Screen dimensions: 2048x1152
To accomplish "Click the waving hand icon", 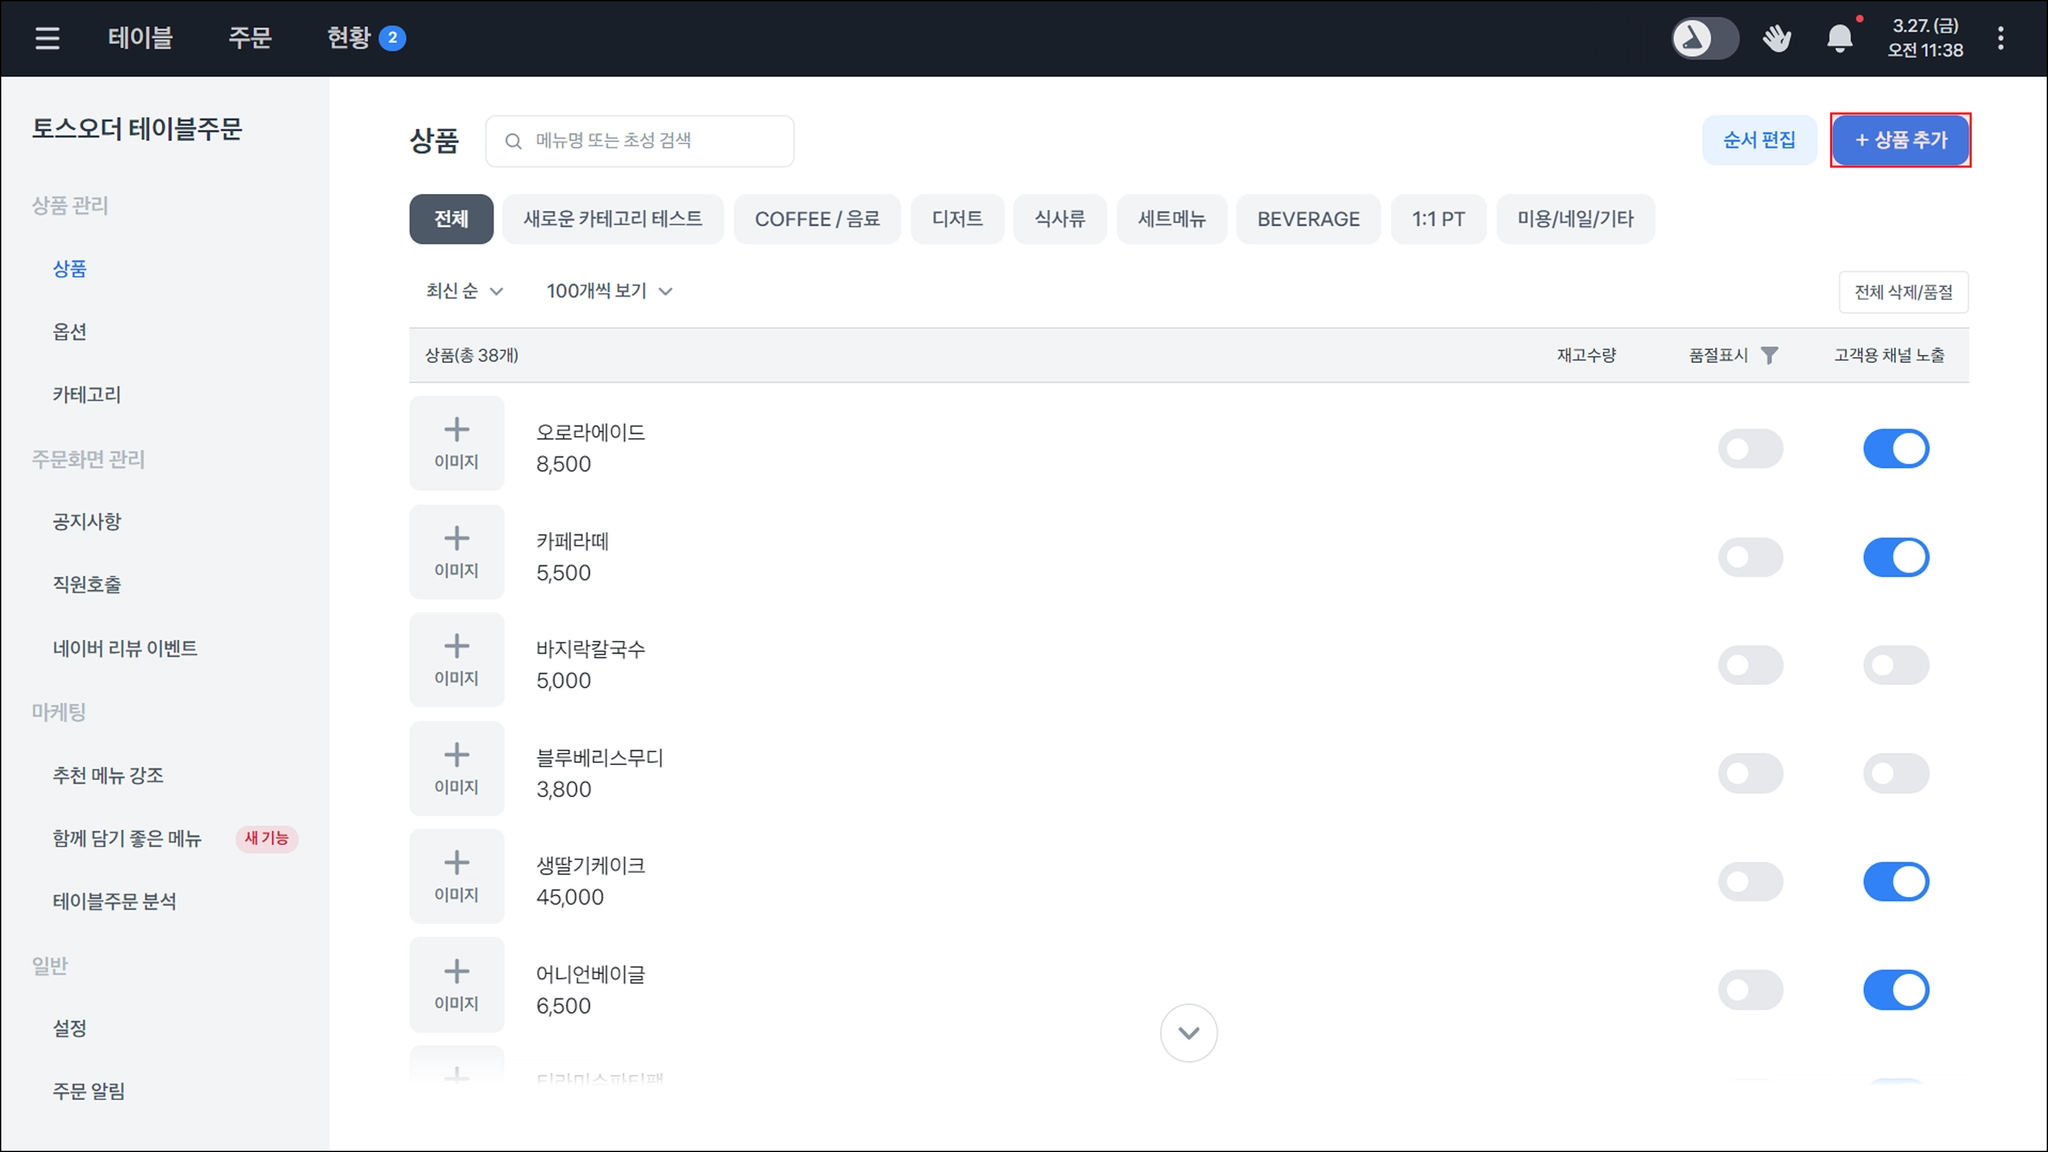I will 1776,38.
